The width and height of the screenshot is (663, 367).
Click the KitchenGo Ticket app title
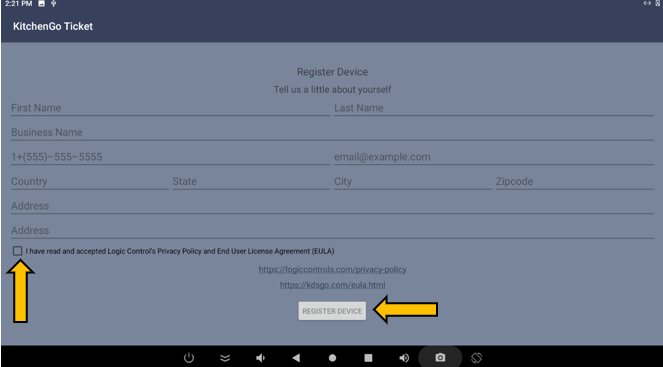53,26
